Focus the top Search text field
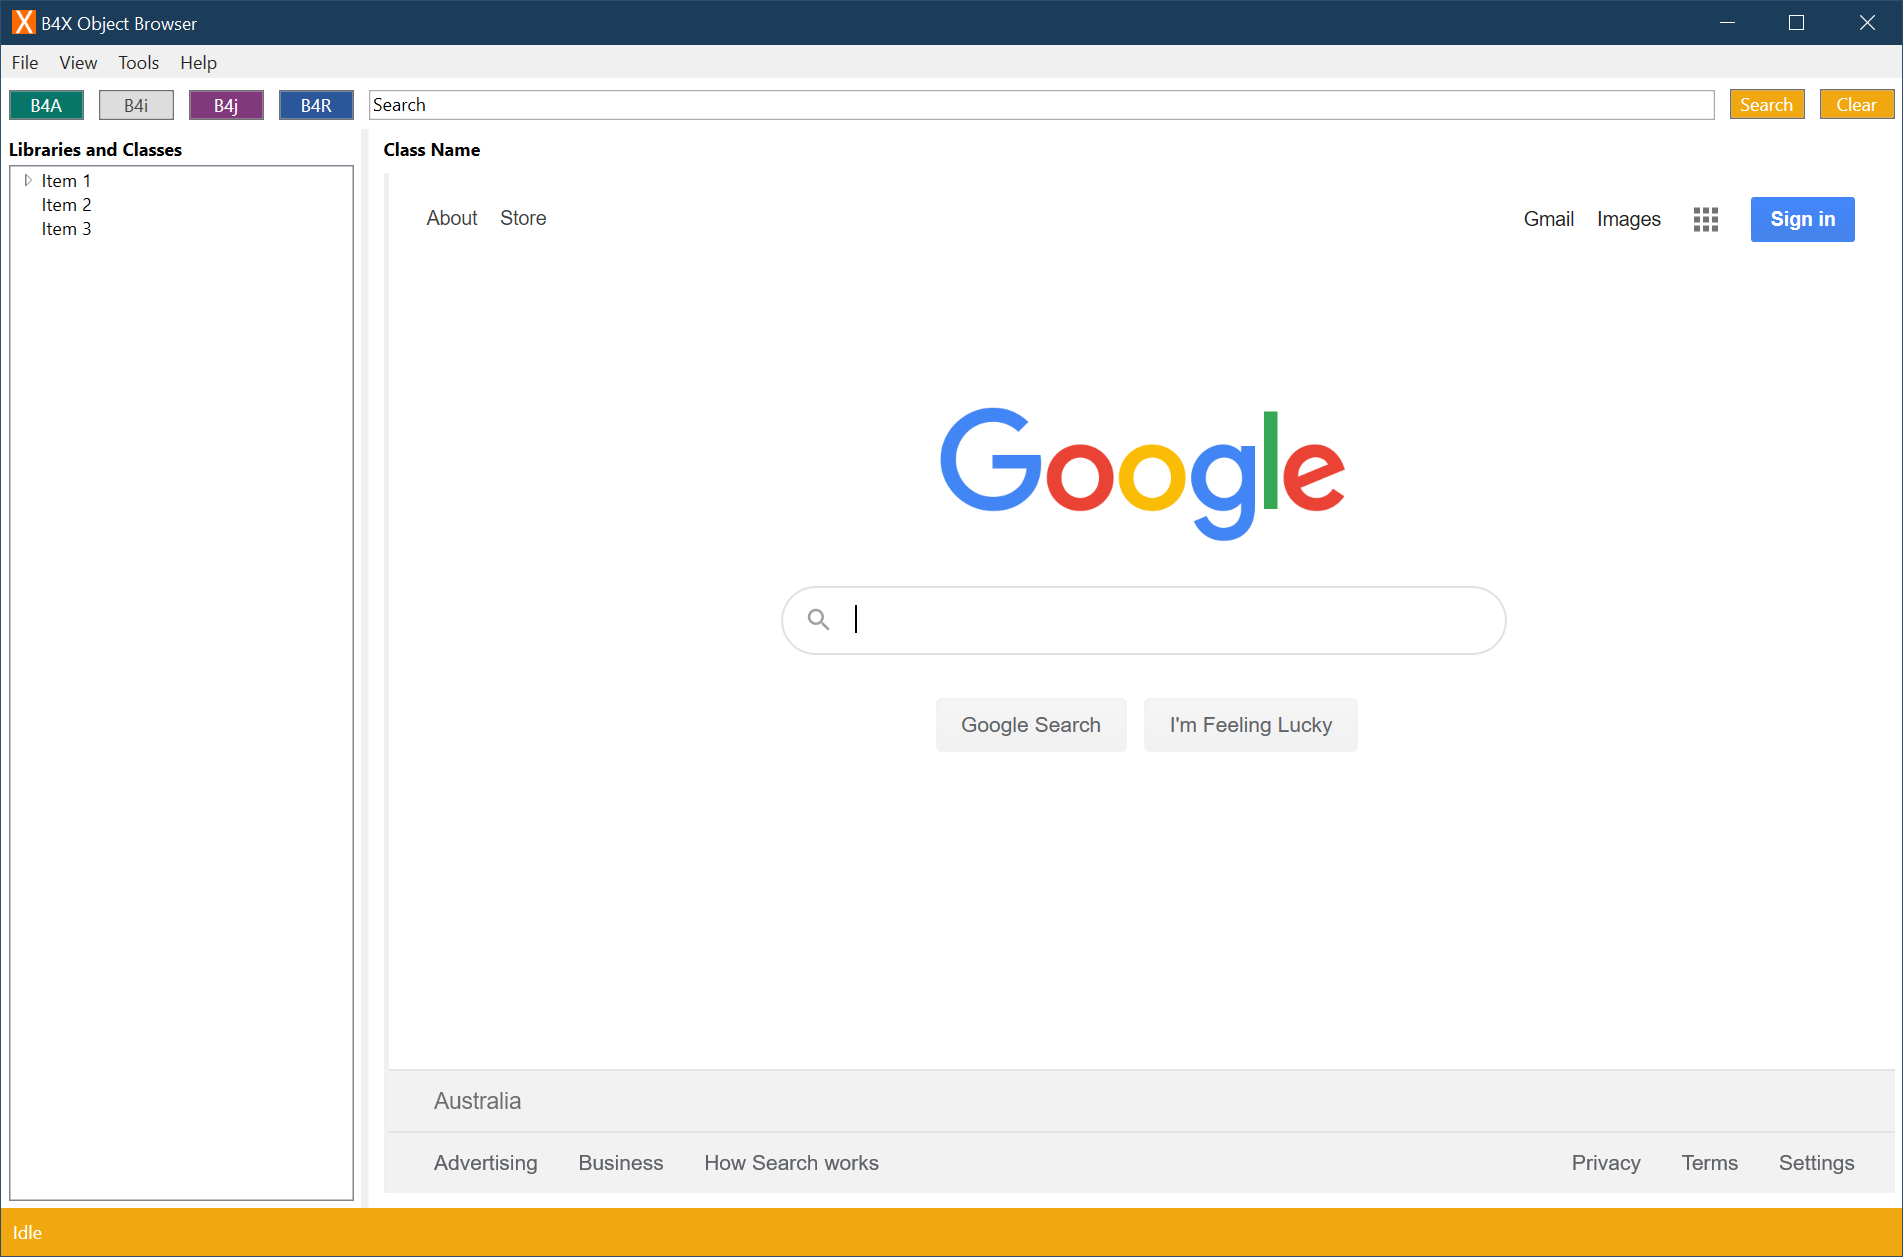Screen dimensions: 1903x1257 (1042, 105)
